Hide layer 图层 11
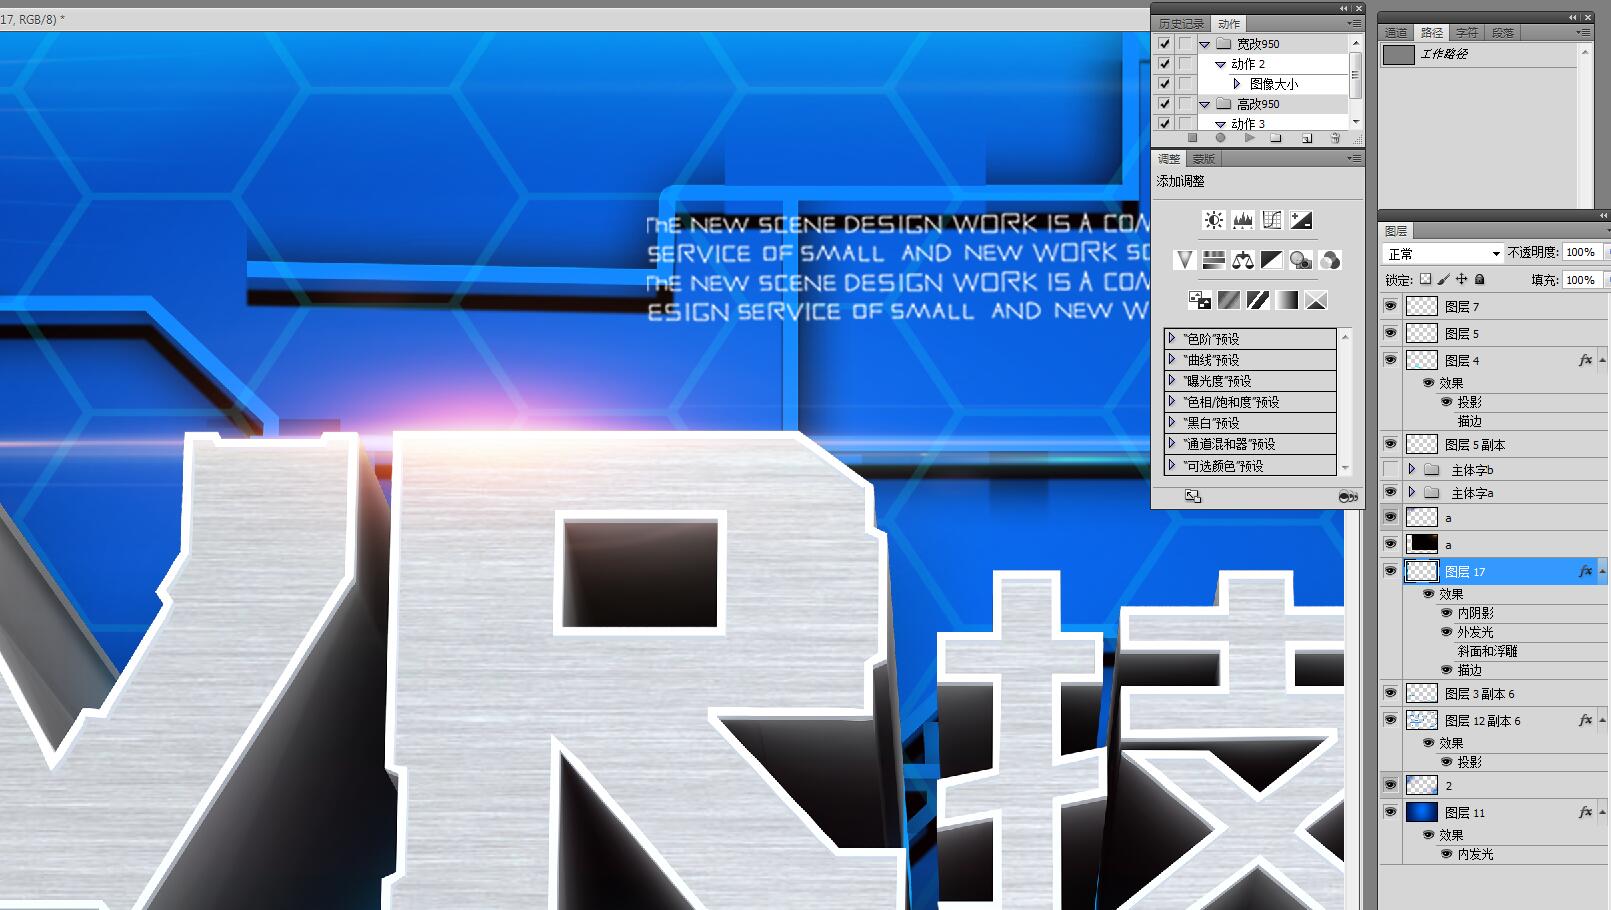The image size is (1611, 910). pos(1390,812)
